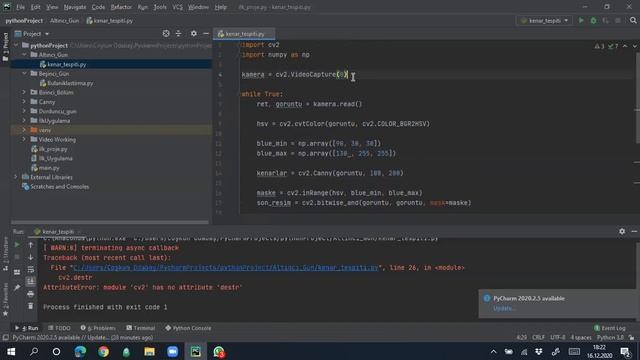The height and width of the screenshot is (360, 640).
Task: Open Chrome from taskbar
Action: pyautogui.click(x=103, y=351)
